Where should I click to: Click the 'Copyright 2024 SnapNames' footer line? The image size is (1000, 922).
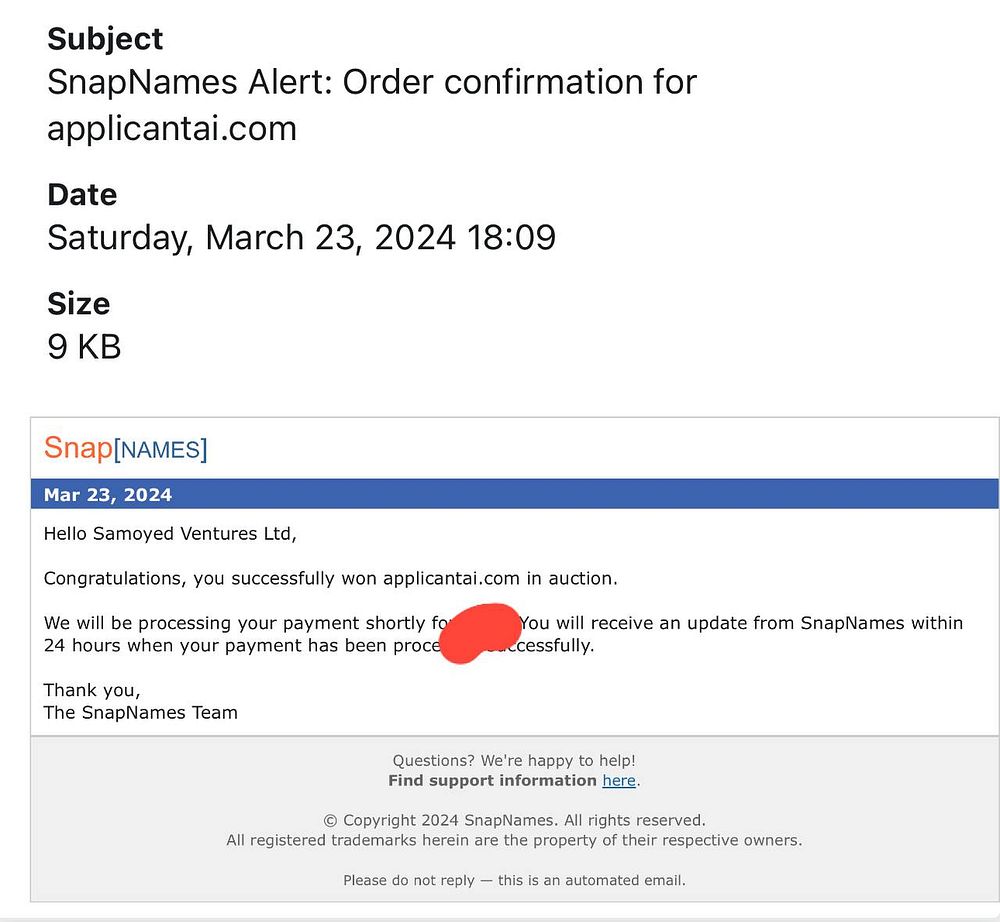pyautogui.click(x=514, y=820)
